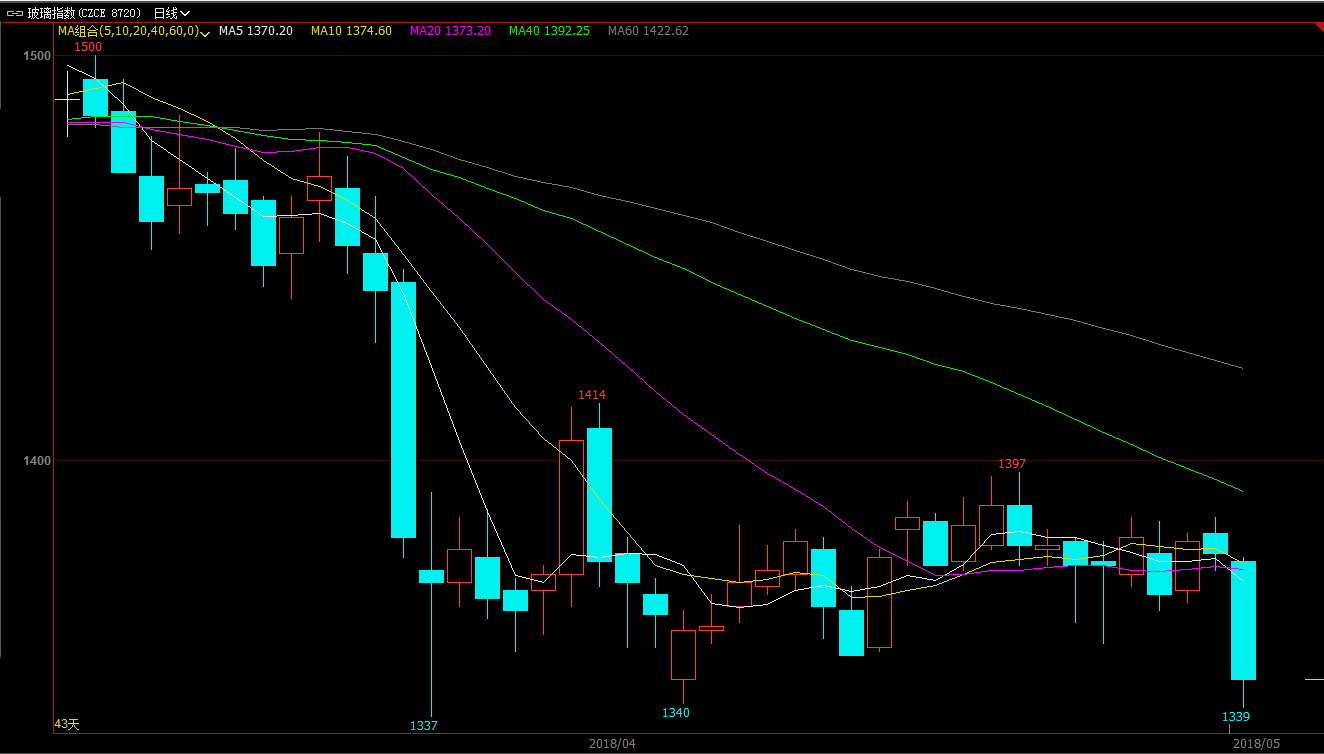The width and height of the screenshot is (1324, 754).
Task: Click the MA5 1370.20 label
Action: pos(256,31)
